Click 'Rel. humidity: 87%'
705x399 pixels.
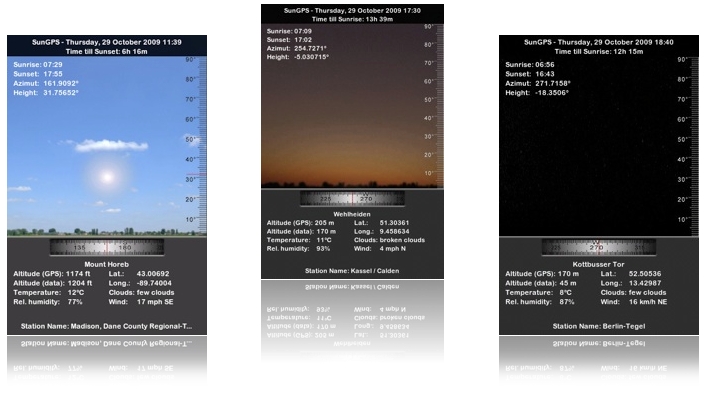(540, 302)
